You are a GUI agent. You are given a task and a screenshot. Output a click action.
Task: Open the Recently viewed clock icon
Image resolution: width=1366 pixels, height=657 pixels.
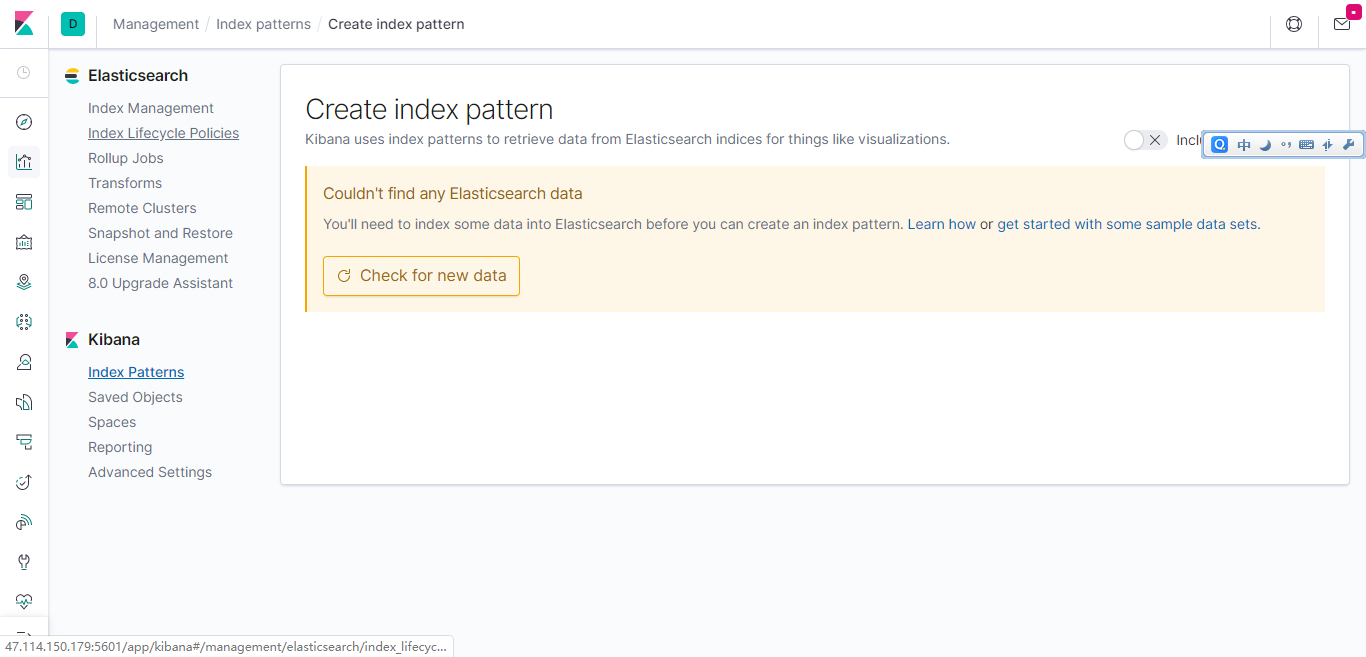(x=24, y=73)
